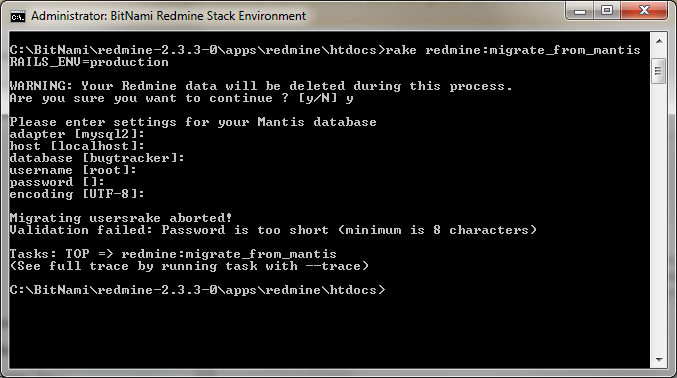Screen dimensions: 677x378
Task: Minimize the BitNami Redmine Stack window
Action: 579,11
